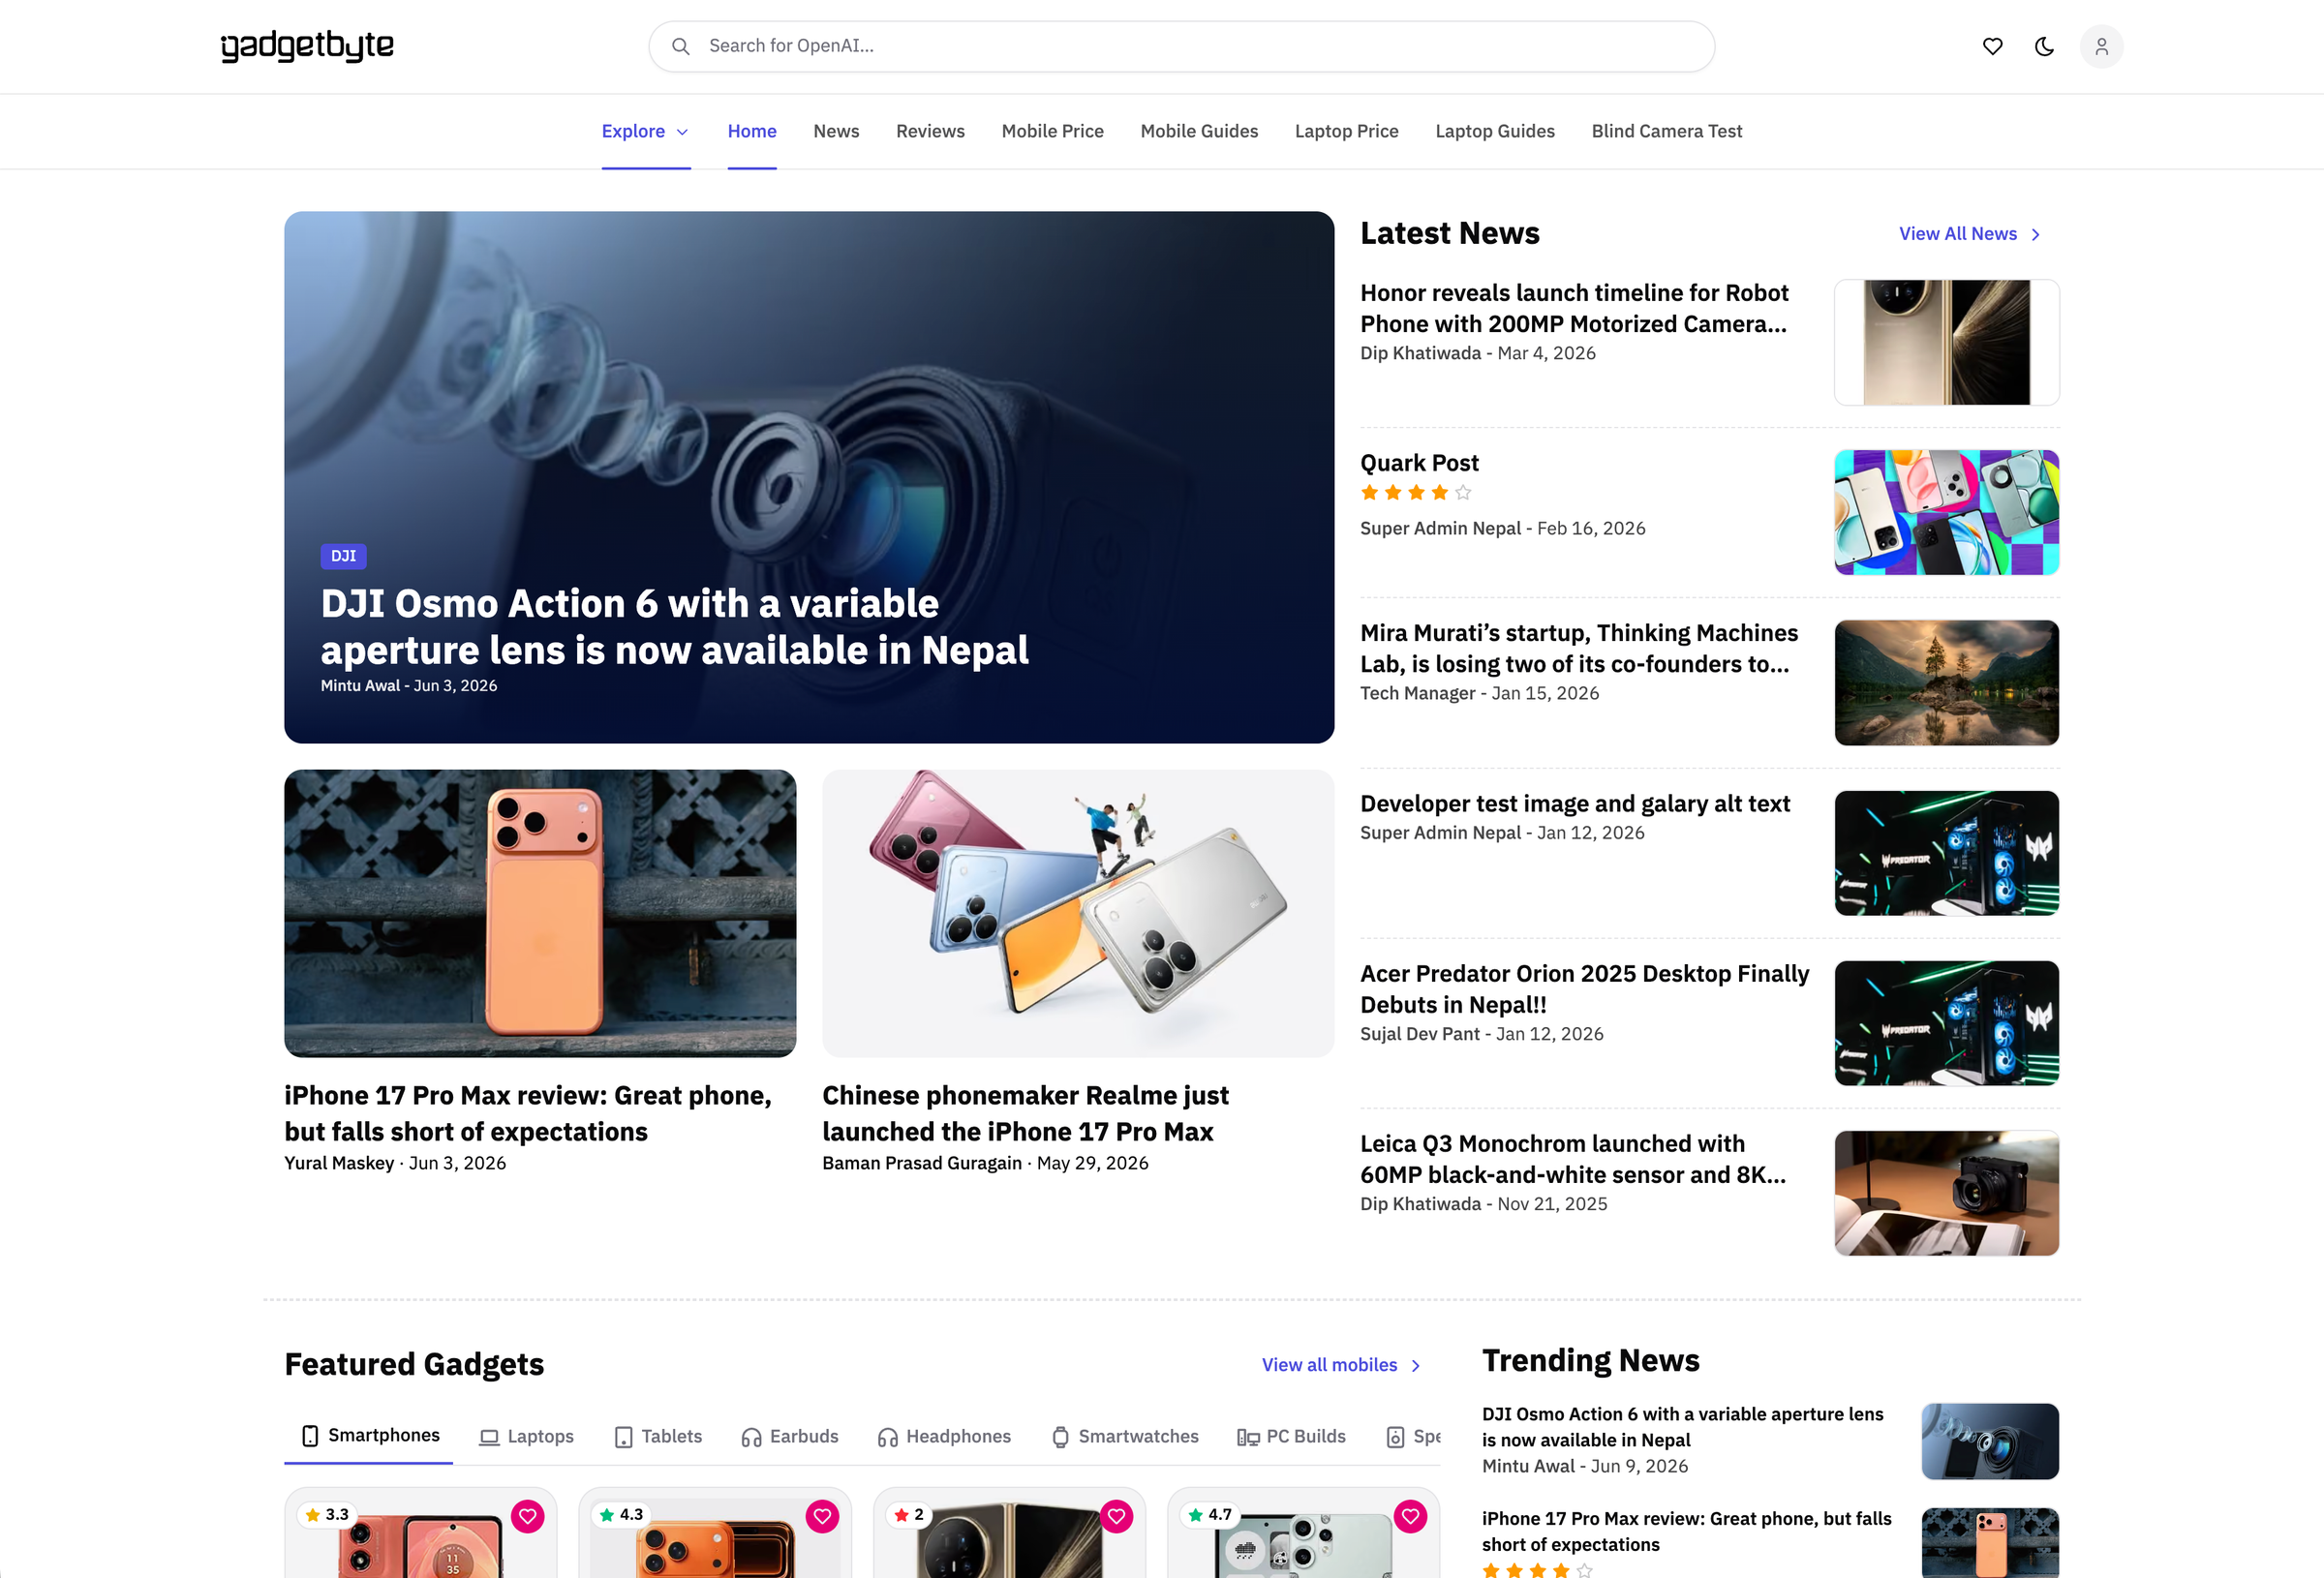This screenshot has width=2324, height=1578.
Task: Open Mobile Guides section
Action: pos(1199,131)
